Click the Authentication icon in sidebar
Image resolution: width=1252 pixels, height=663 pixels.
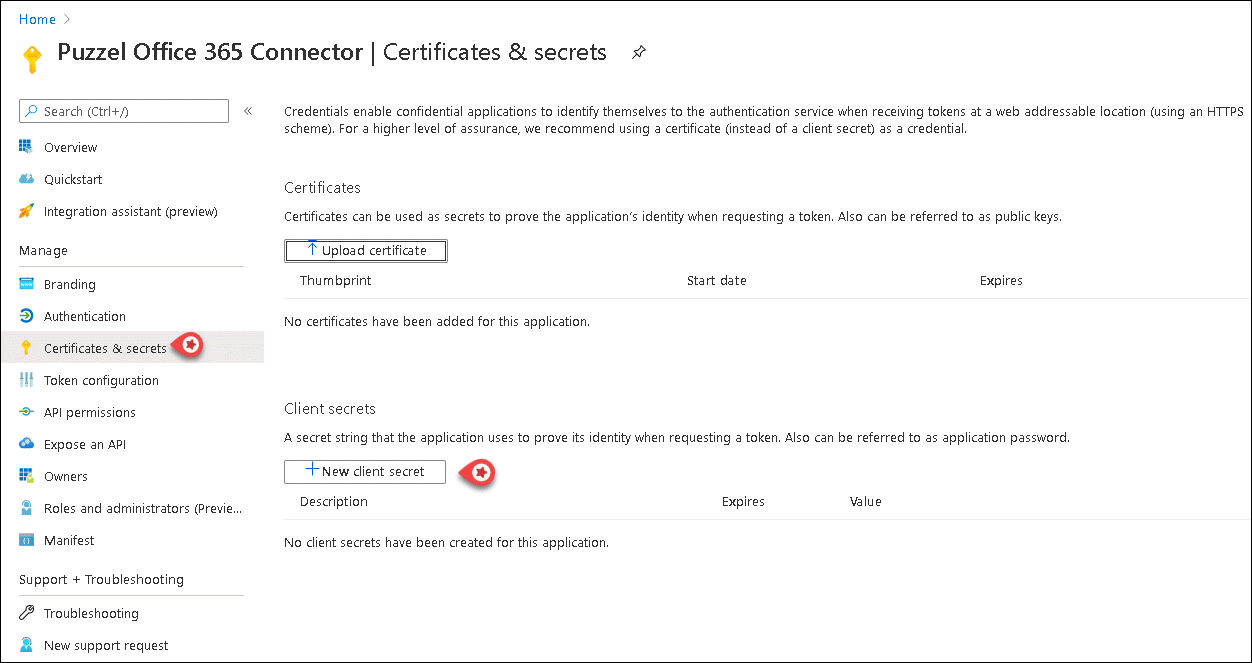[26, 316]
